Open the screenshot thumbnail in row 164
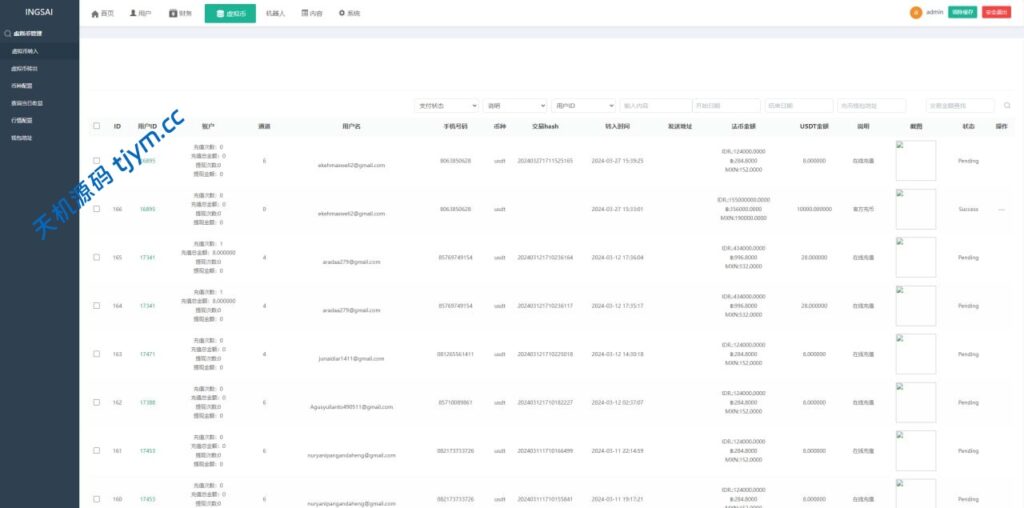 tap(915, 305)
